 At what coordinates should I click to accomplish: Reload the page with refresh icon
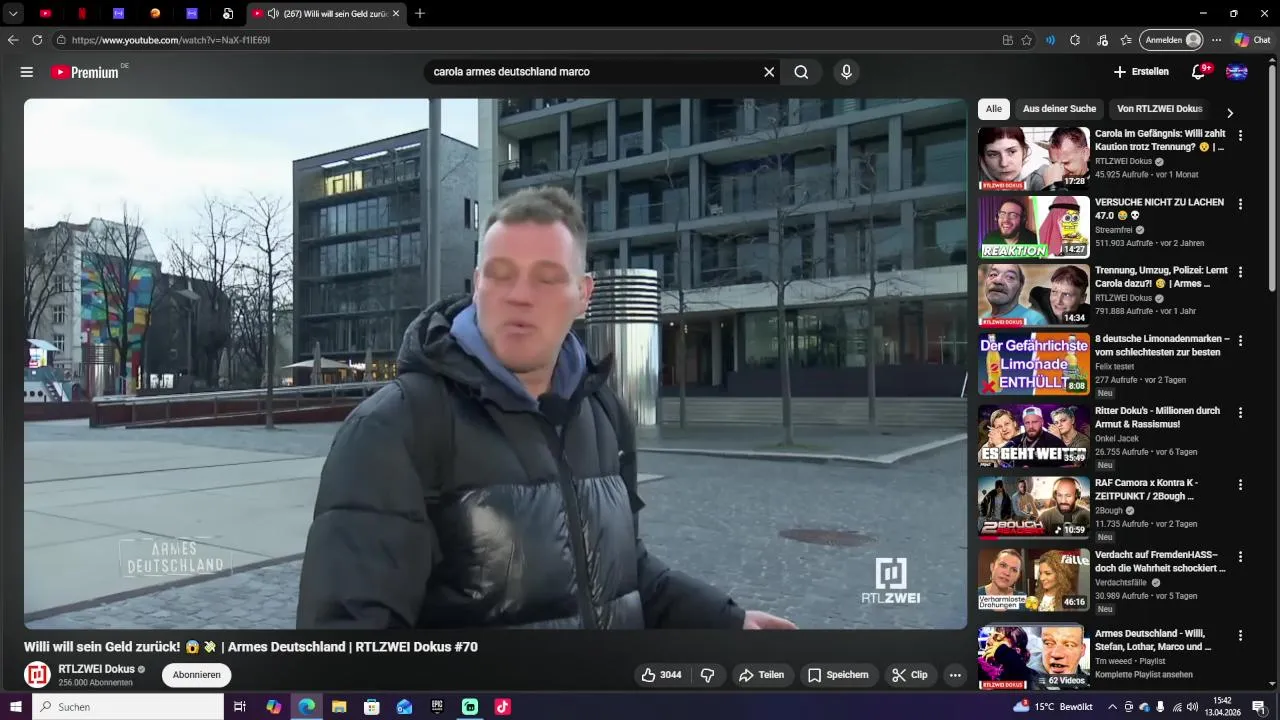pos(37,40)
